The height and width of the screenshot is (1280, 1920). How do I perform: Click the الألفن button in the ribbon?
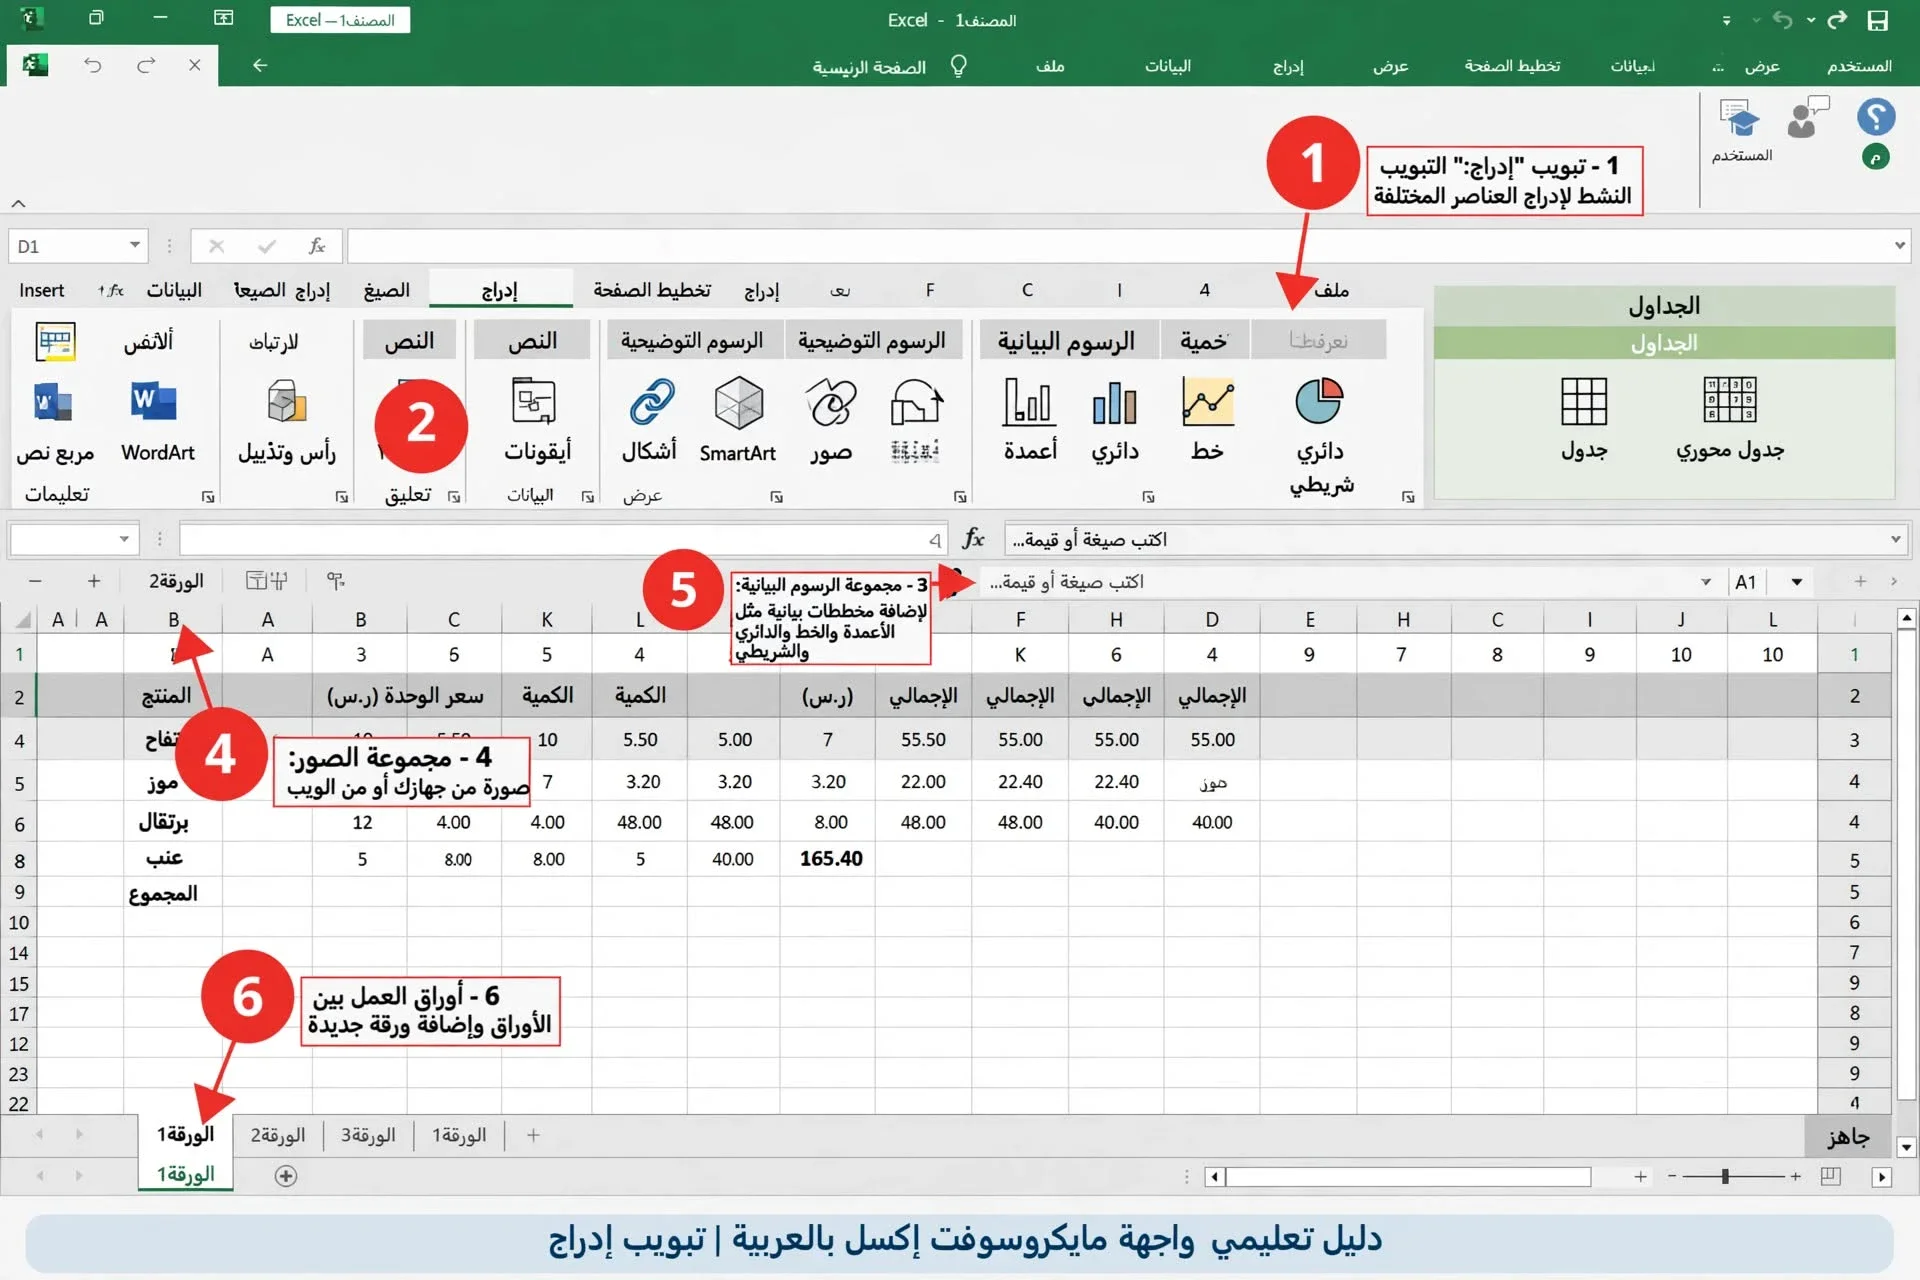[148, 342]
